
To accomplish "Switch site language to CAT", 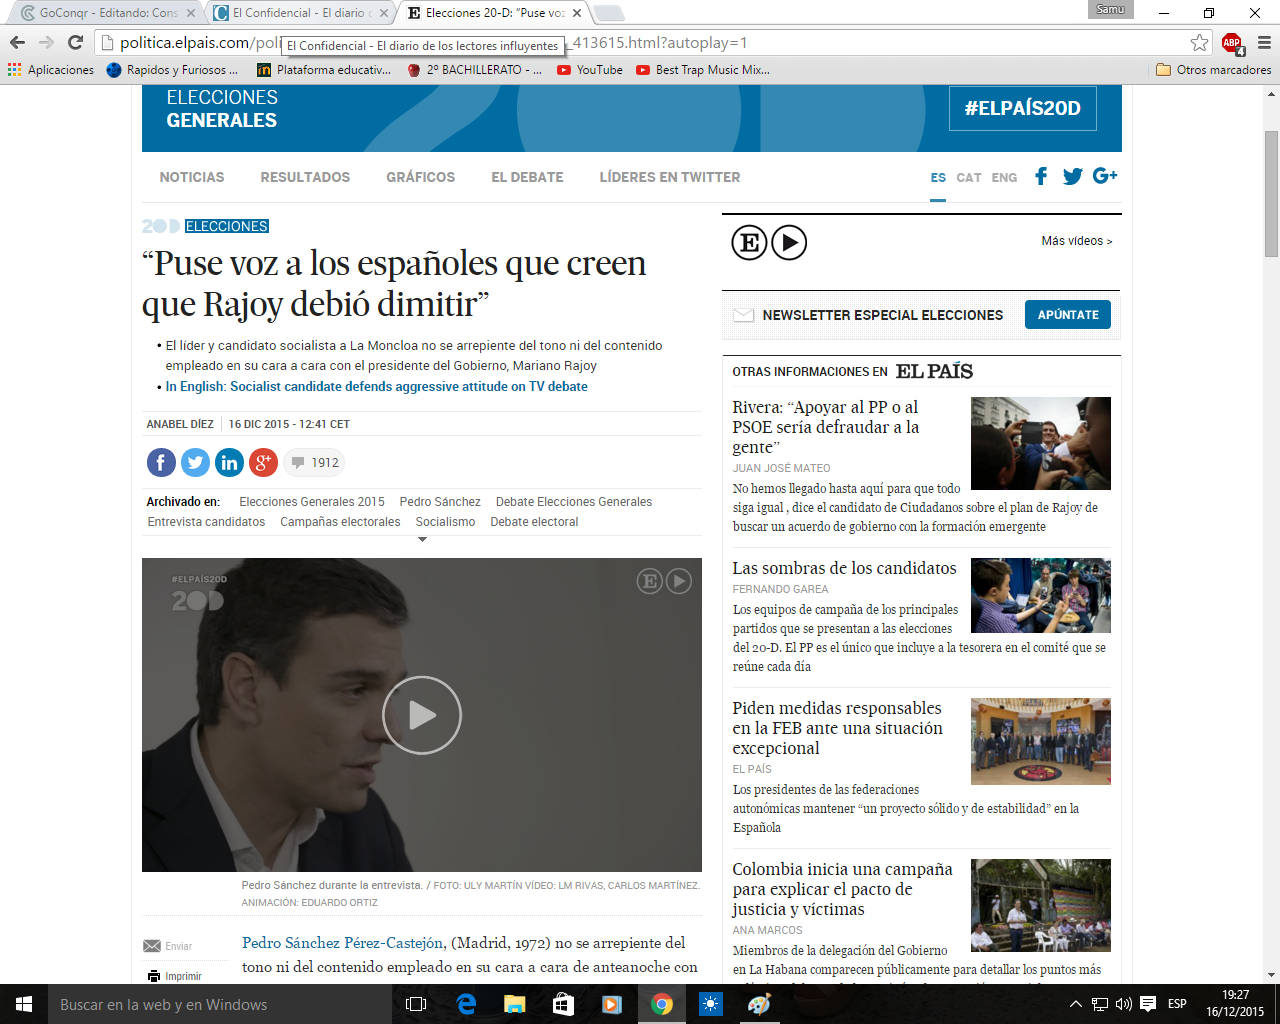I will click(x=968, y=178).
